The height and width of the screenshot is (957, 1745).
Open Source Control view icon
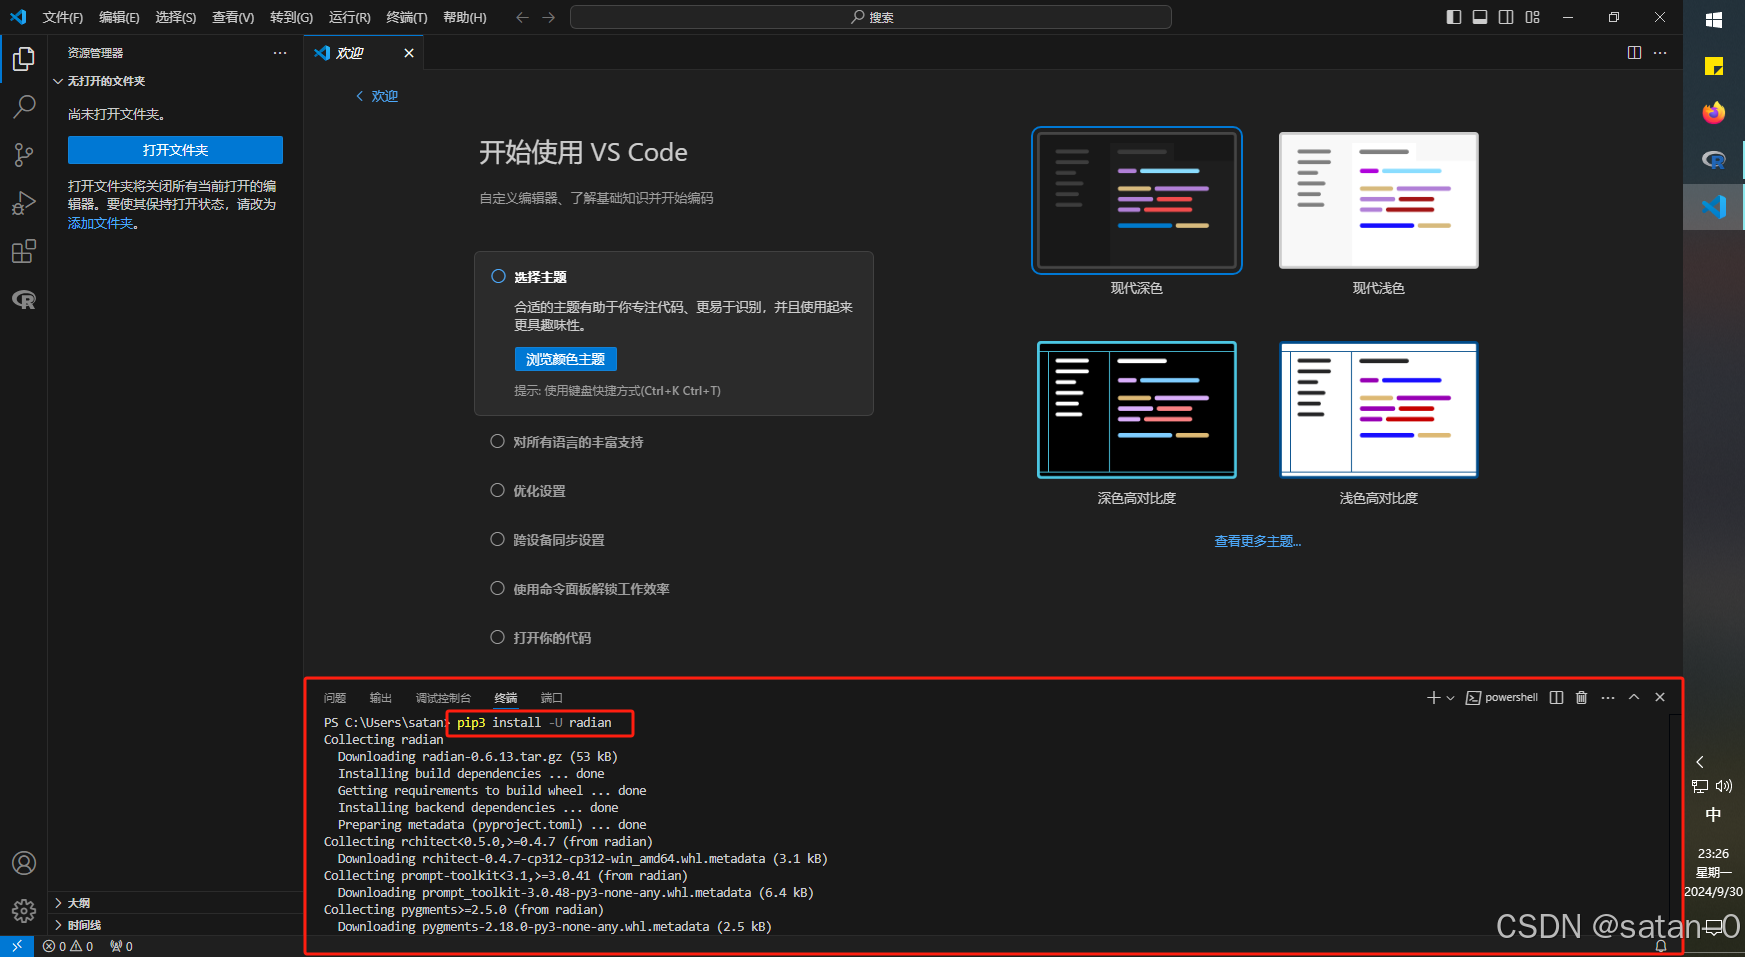(x=24, y=155)
